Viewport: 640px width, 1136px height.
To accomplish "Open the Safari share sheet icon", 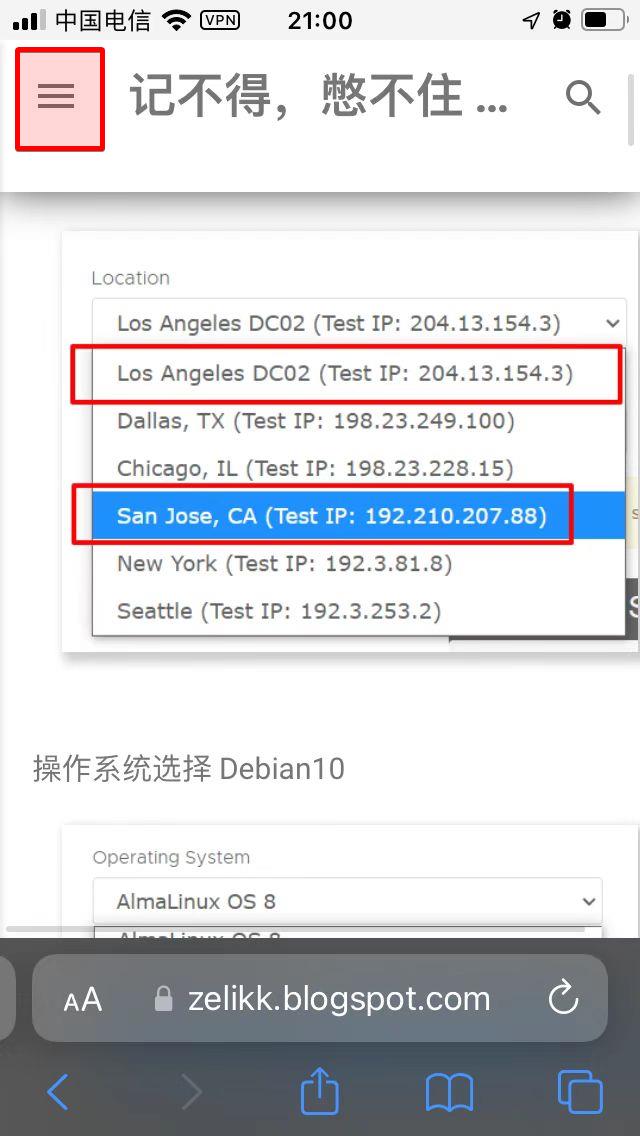I will [320, 1088].
